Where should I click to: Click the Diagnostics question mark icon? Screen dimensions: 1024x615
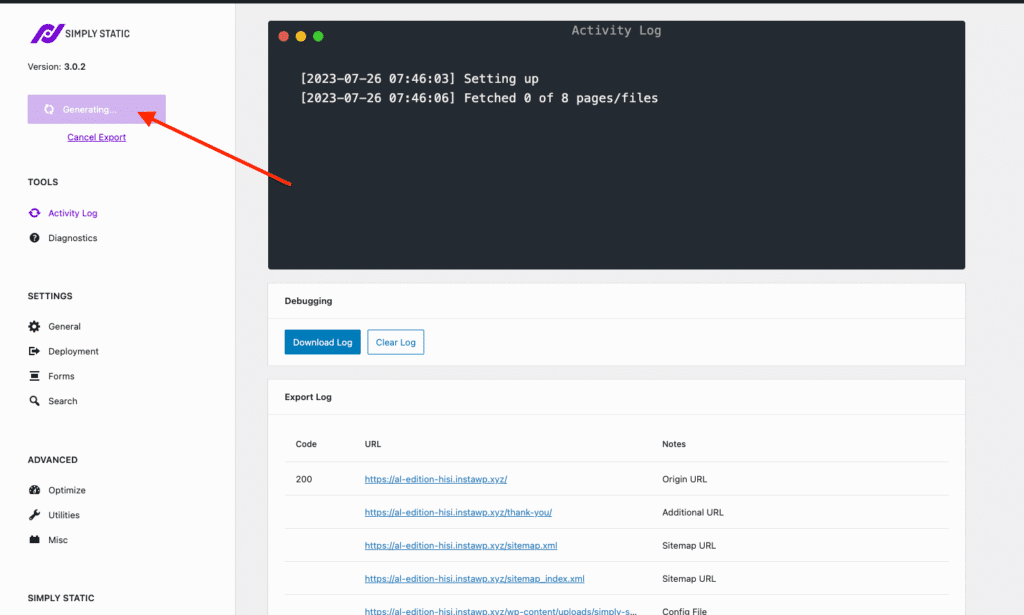(x=33, y=238)
